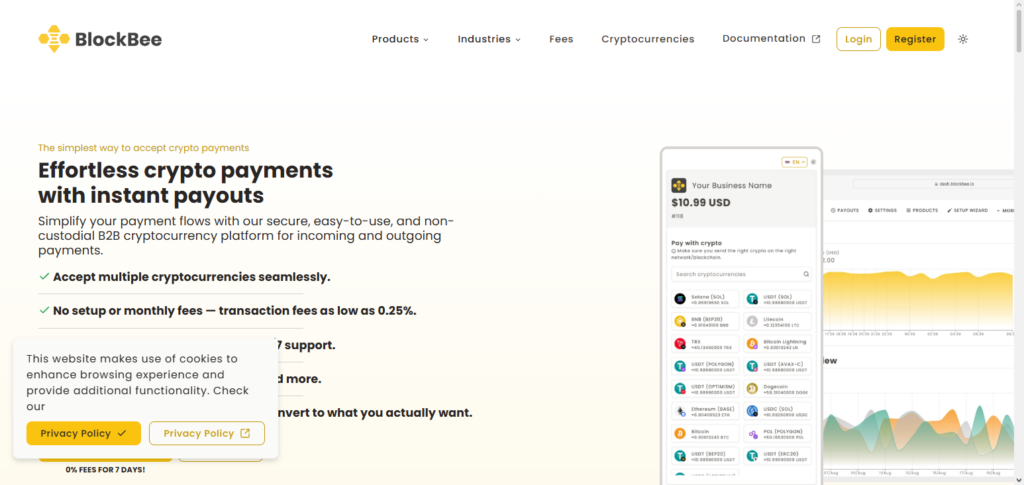
Task: Click the Search cryptocurrencies field
Action: click(x=741, y=274)
